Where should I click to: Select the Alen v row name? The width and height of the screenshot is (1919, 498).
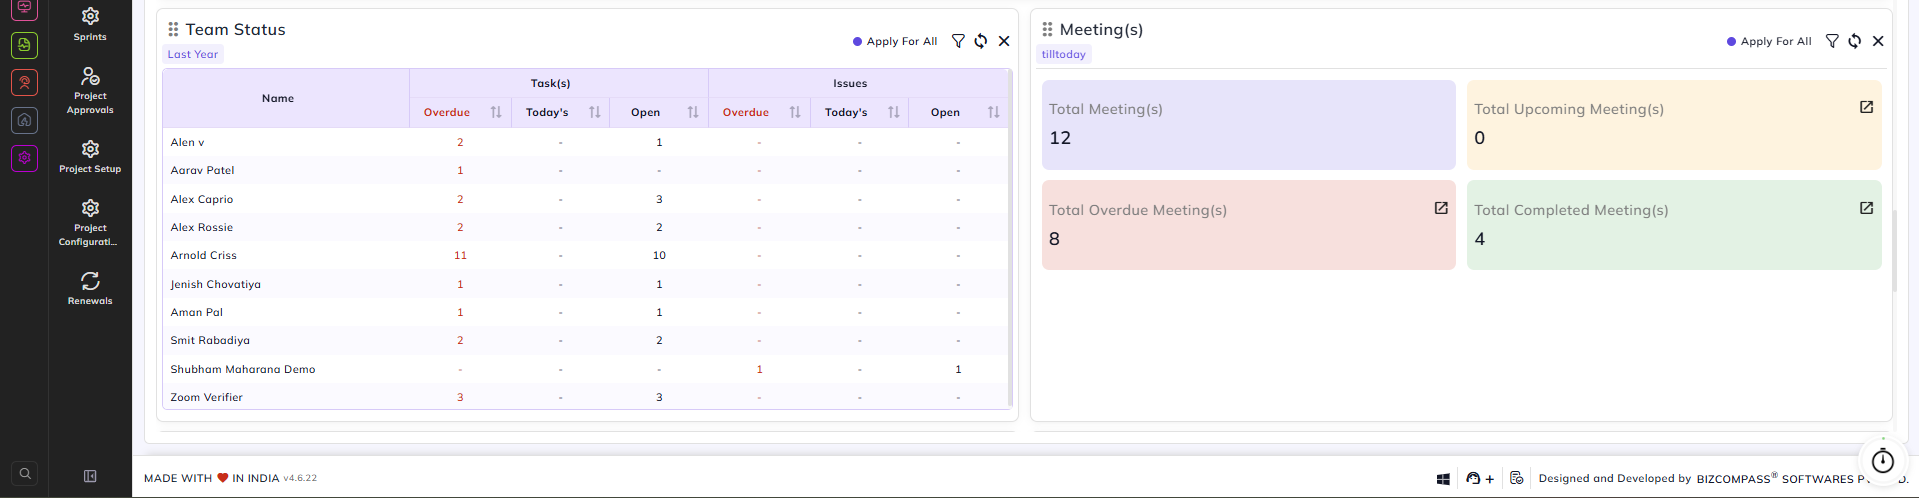pyautogui.click(x=187, y=142)
